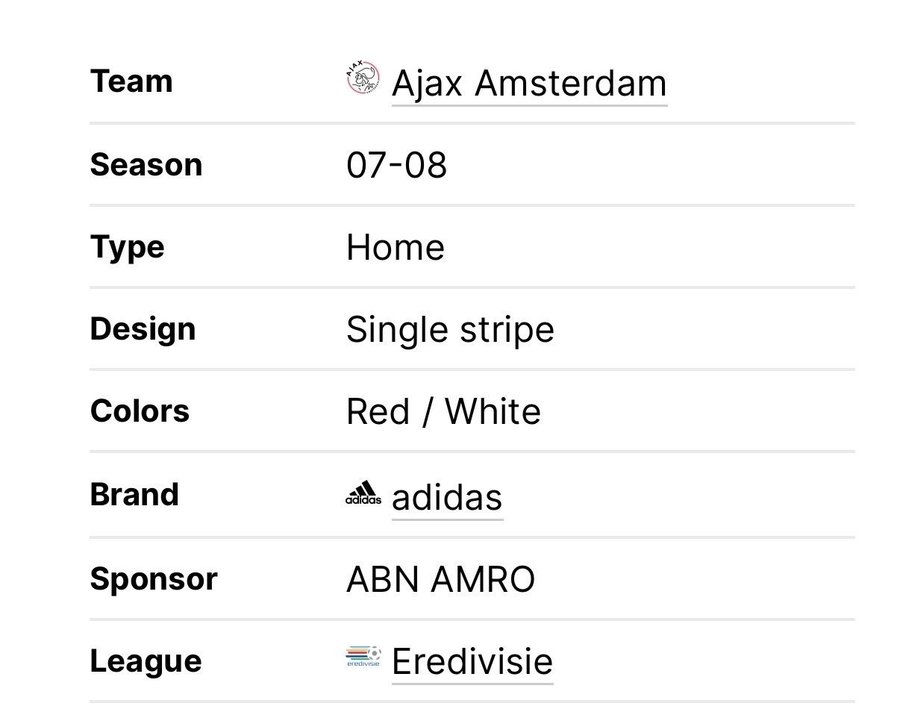The height and width of the screenshot is (724, 900).
Task: Click the Red / White colors value
Action: tap(443, 412)
